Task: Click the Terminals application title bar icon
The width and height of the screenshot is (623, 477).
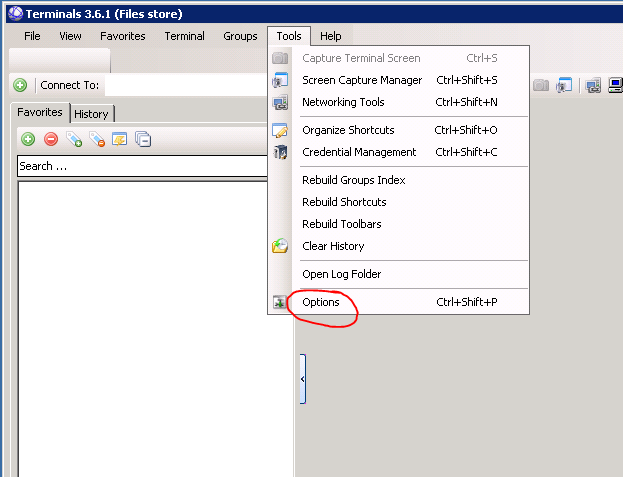Action: (x=15, y=14)
